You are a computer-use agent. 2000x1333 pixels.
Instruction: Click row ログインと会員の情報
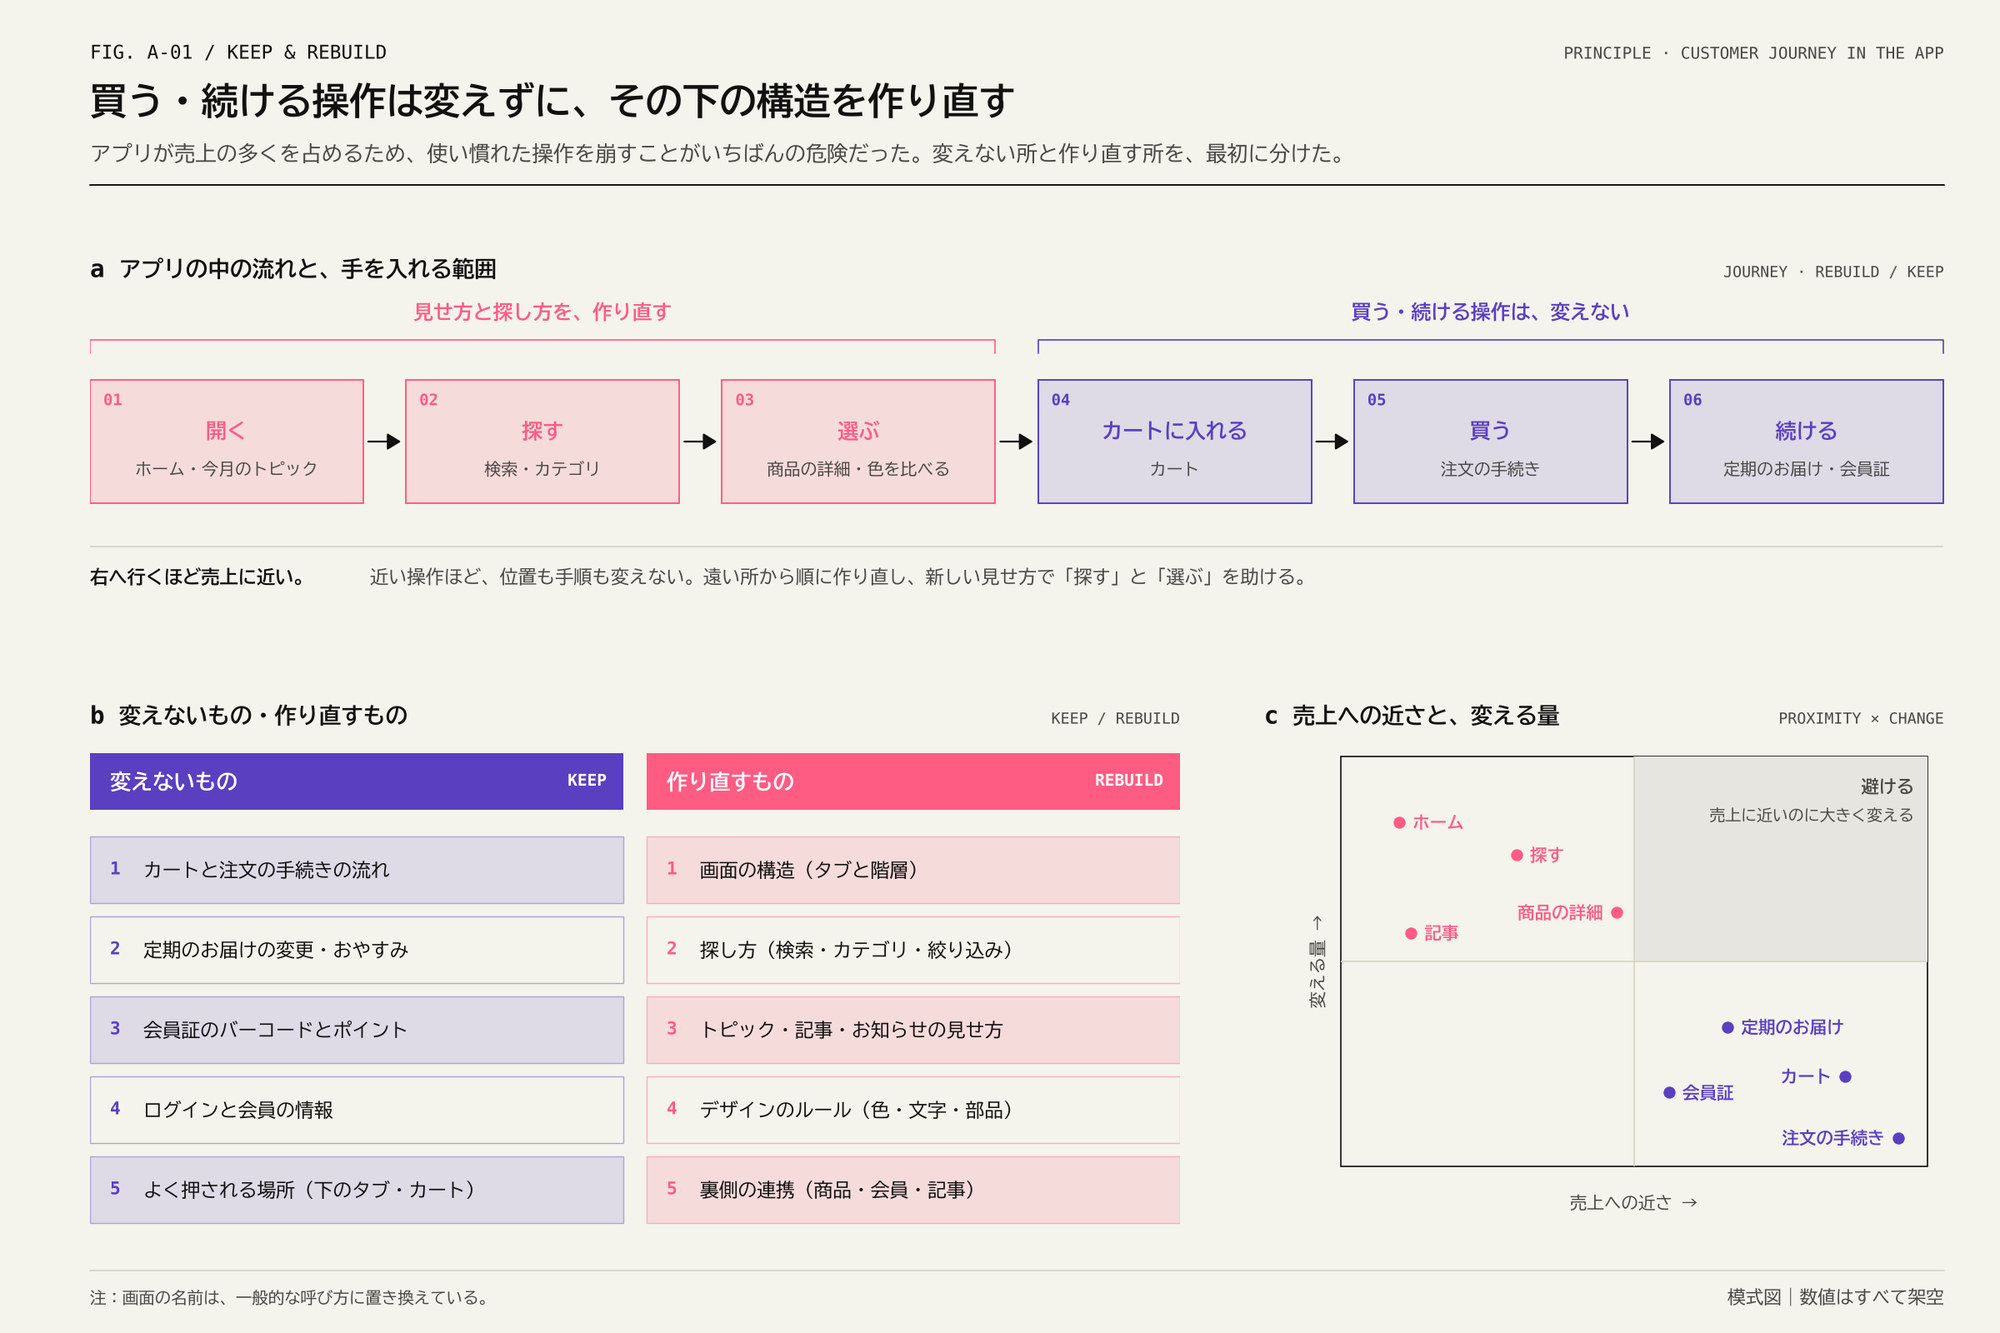(x=356, y=1110)
